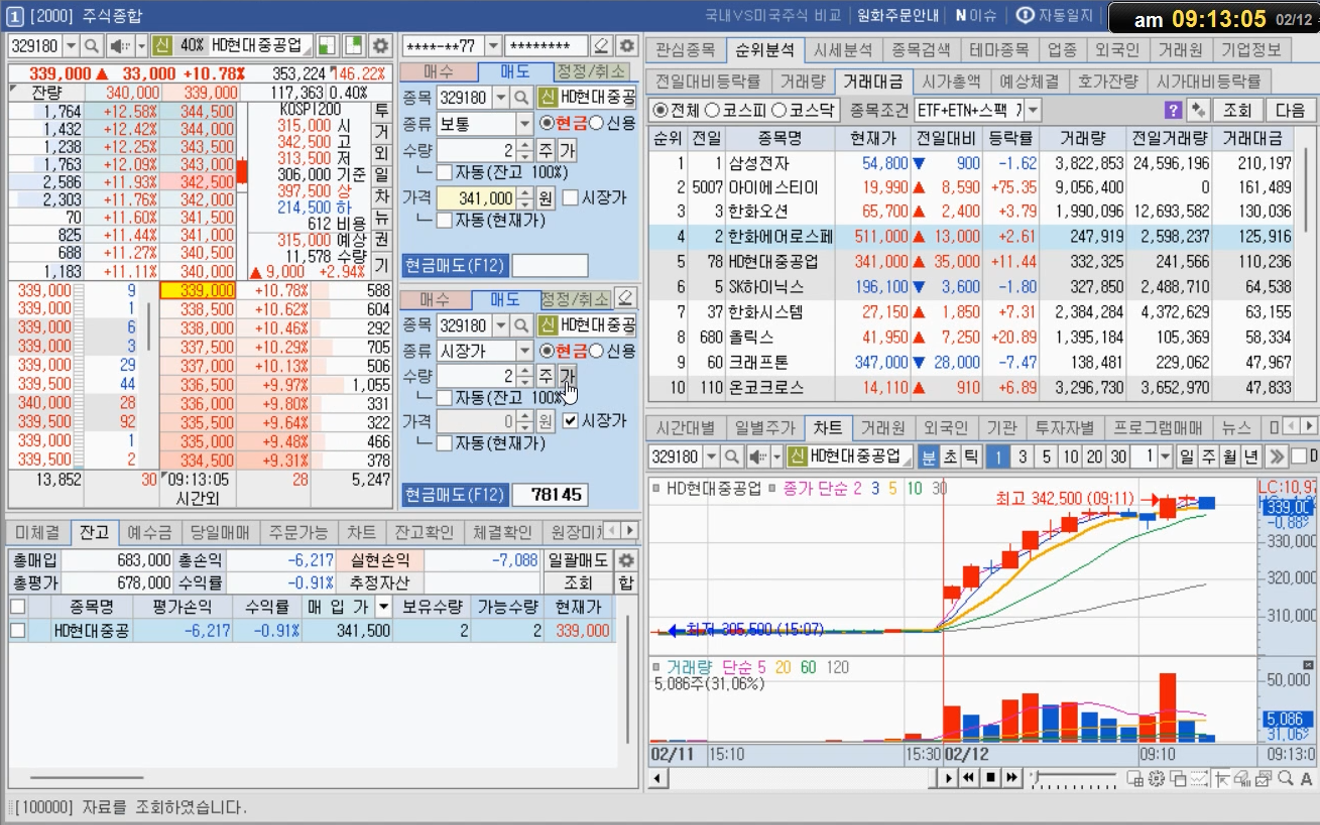Click the 가 quantity button in lower form
The image size is (1320, 825).
(x=568, y=376)
